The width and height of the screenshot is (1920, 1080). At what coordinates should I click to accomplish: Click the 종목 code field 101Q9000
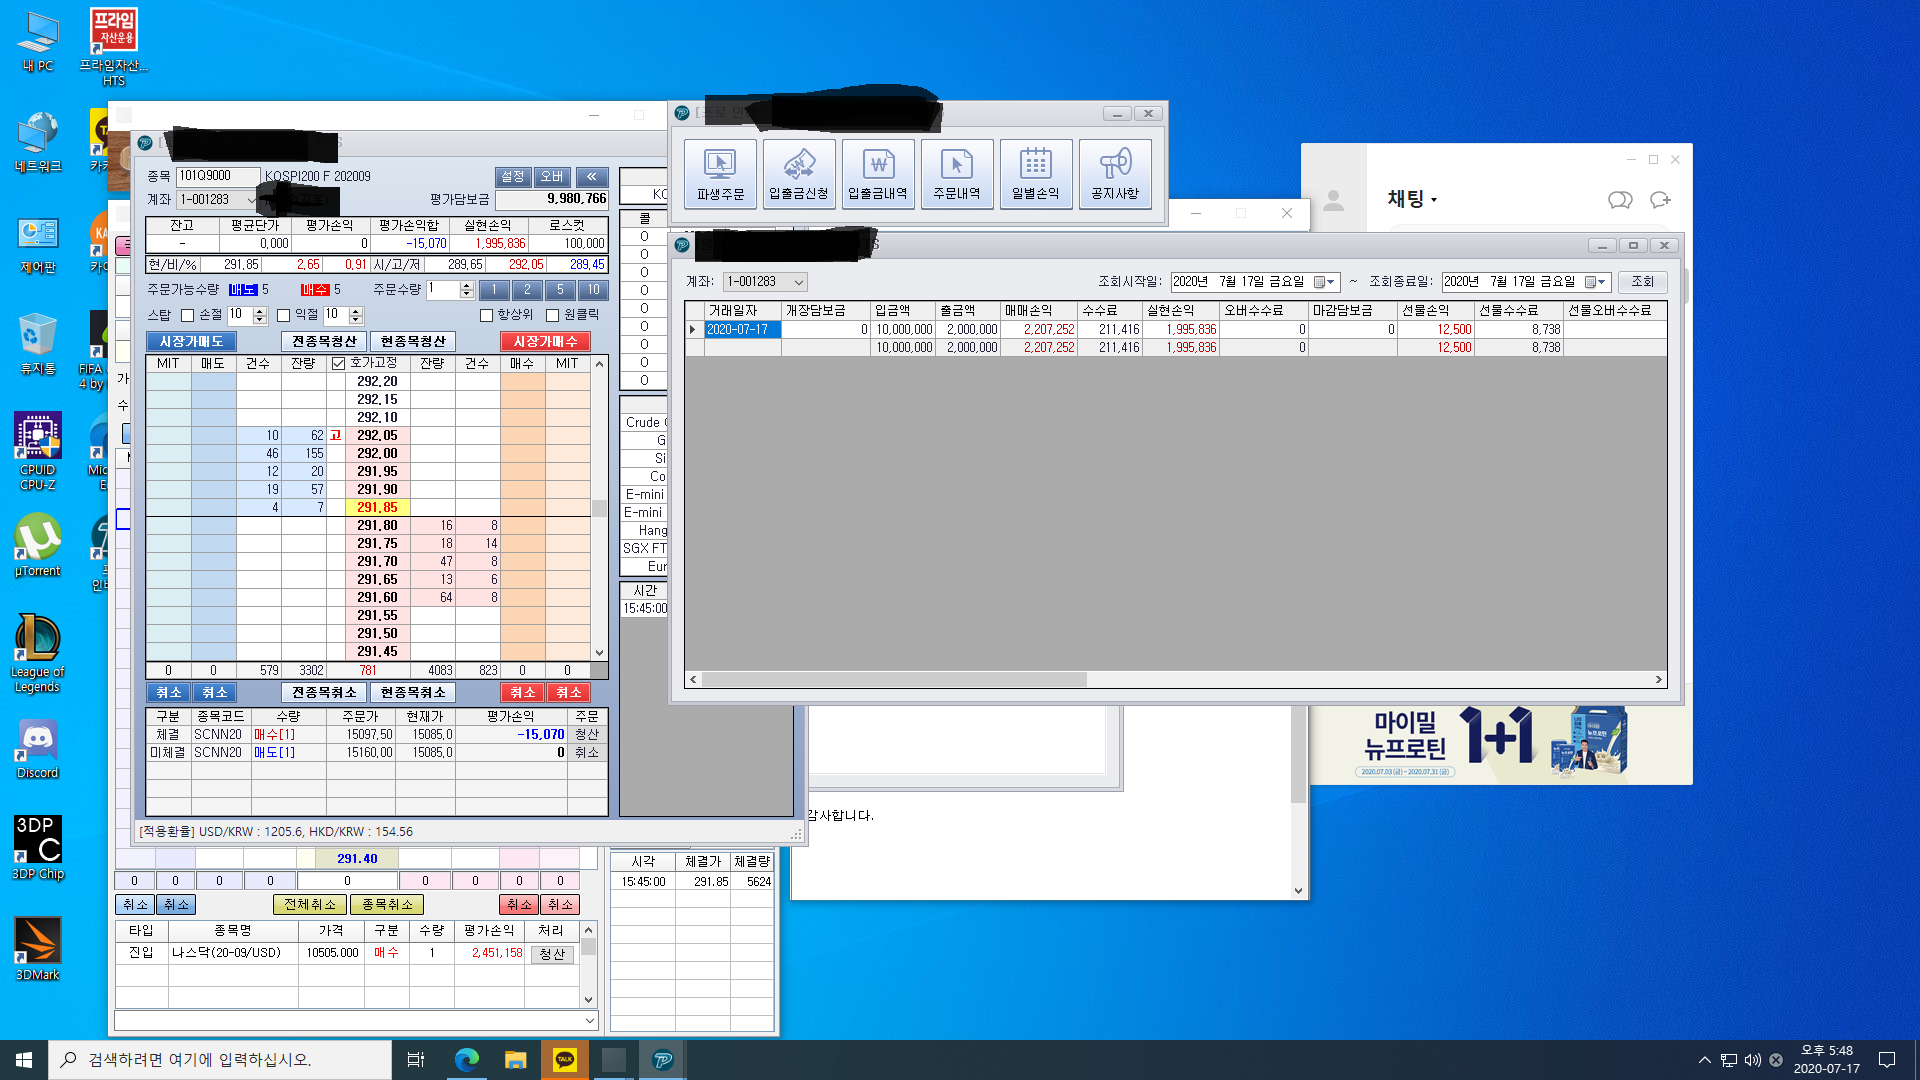[218, 176]
